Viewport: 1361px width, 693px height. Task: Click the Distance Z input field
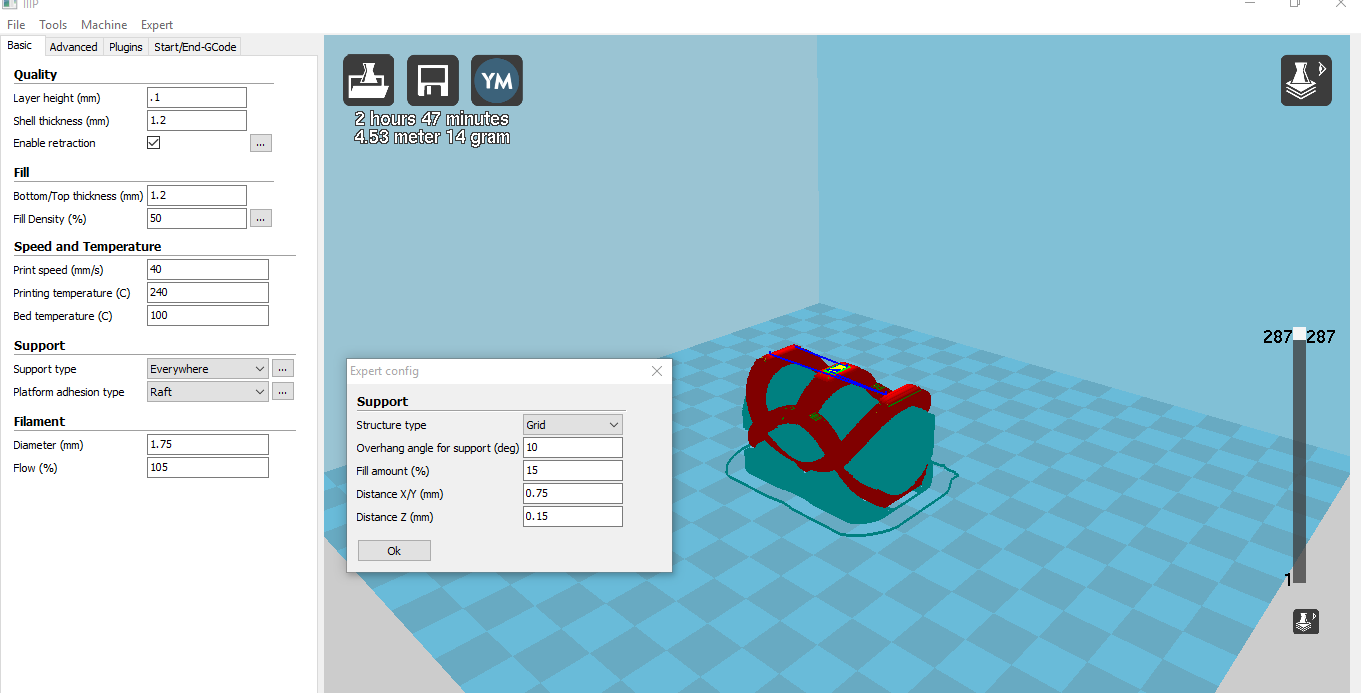[573, 516]
